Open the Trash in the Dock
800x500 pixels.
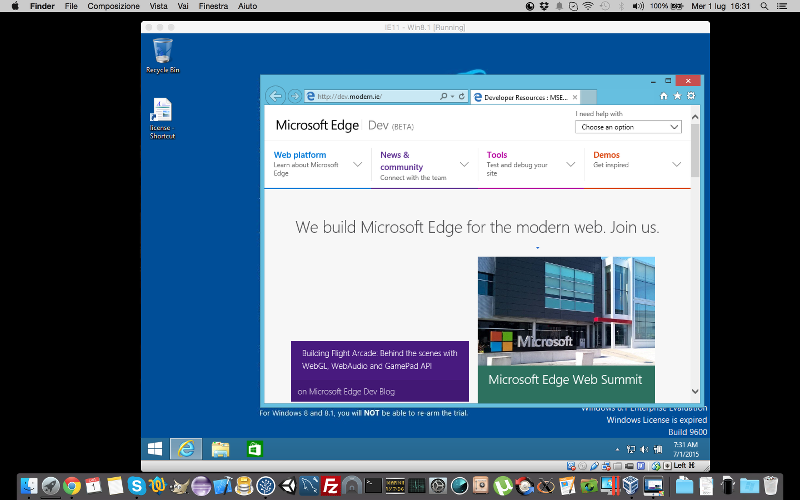coord(770,486)
